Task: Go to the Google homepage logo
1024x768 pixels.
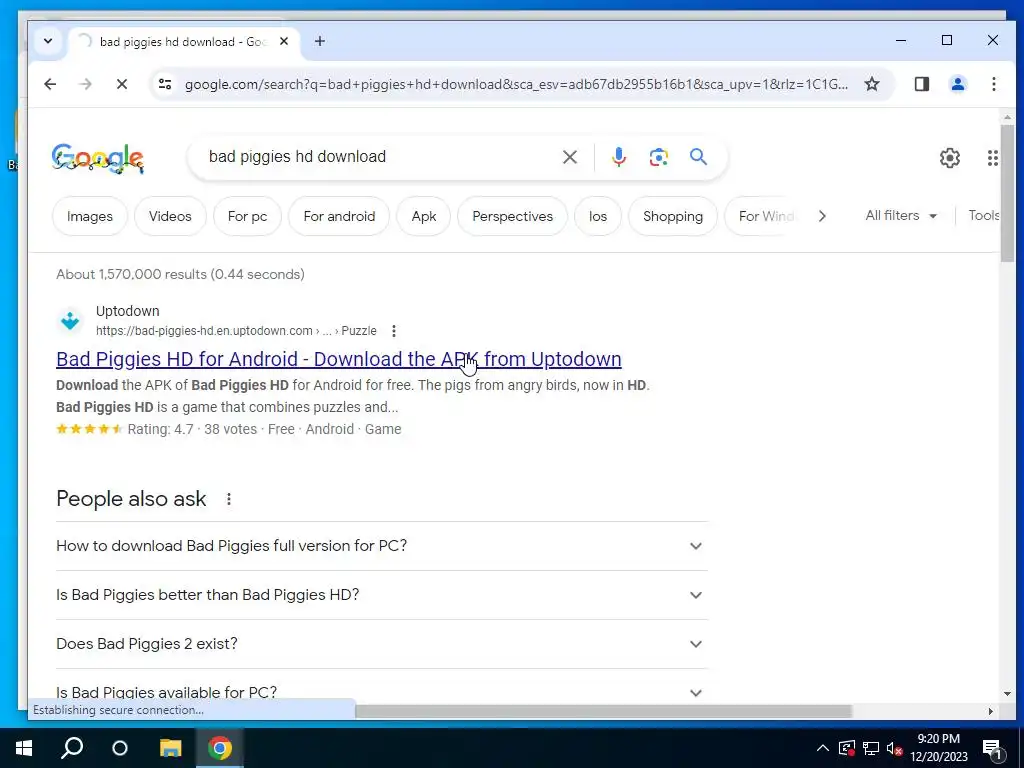Action: pyautogui.click(x=98, y=158)
